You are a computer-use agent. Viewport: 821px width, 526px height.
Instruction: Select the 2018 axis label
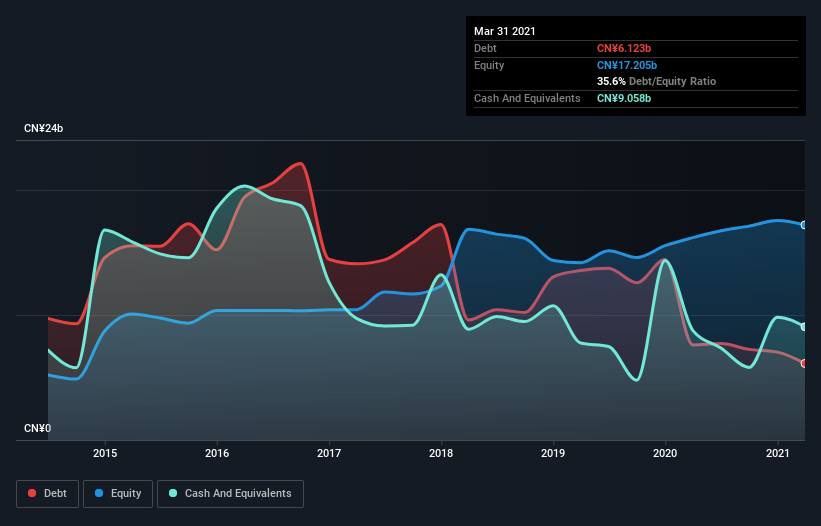point(441,453)
